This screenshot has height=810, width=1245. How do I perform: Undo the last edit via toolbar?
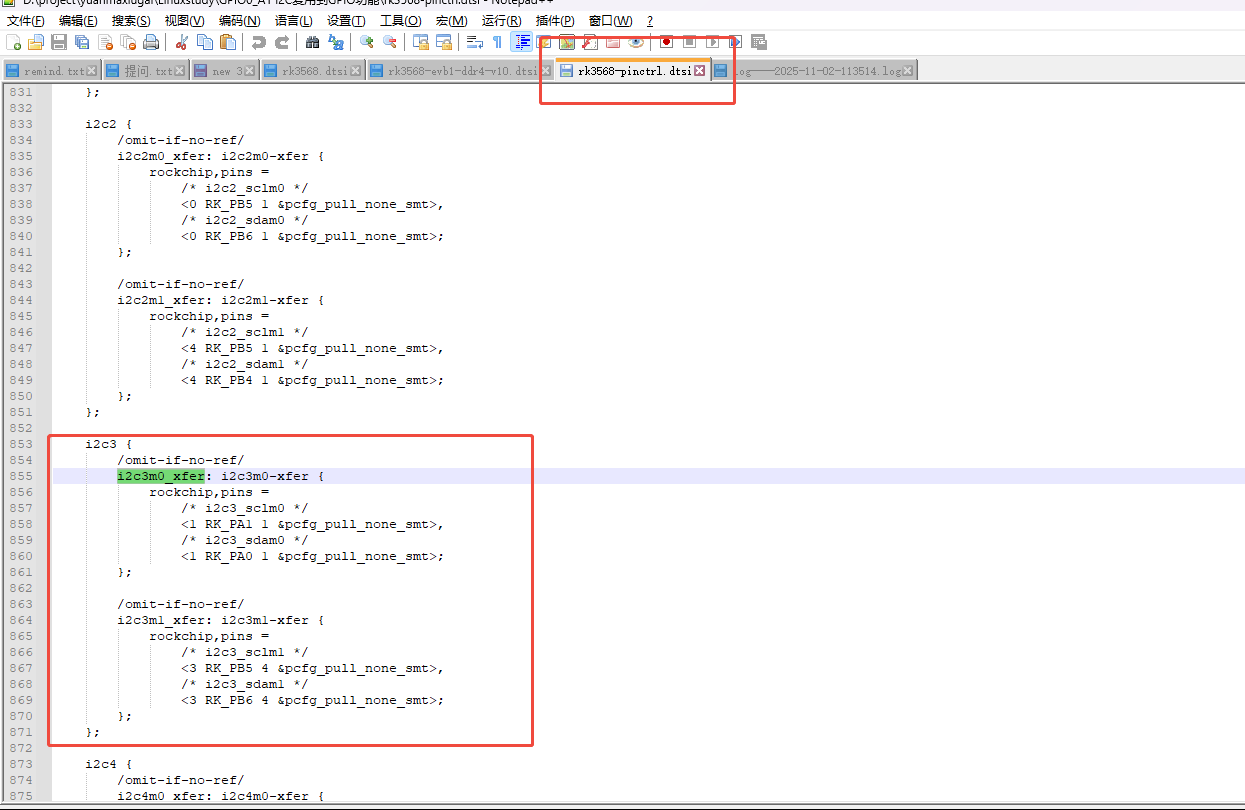click(x=258, y=42)
